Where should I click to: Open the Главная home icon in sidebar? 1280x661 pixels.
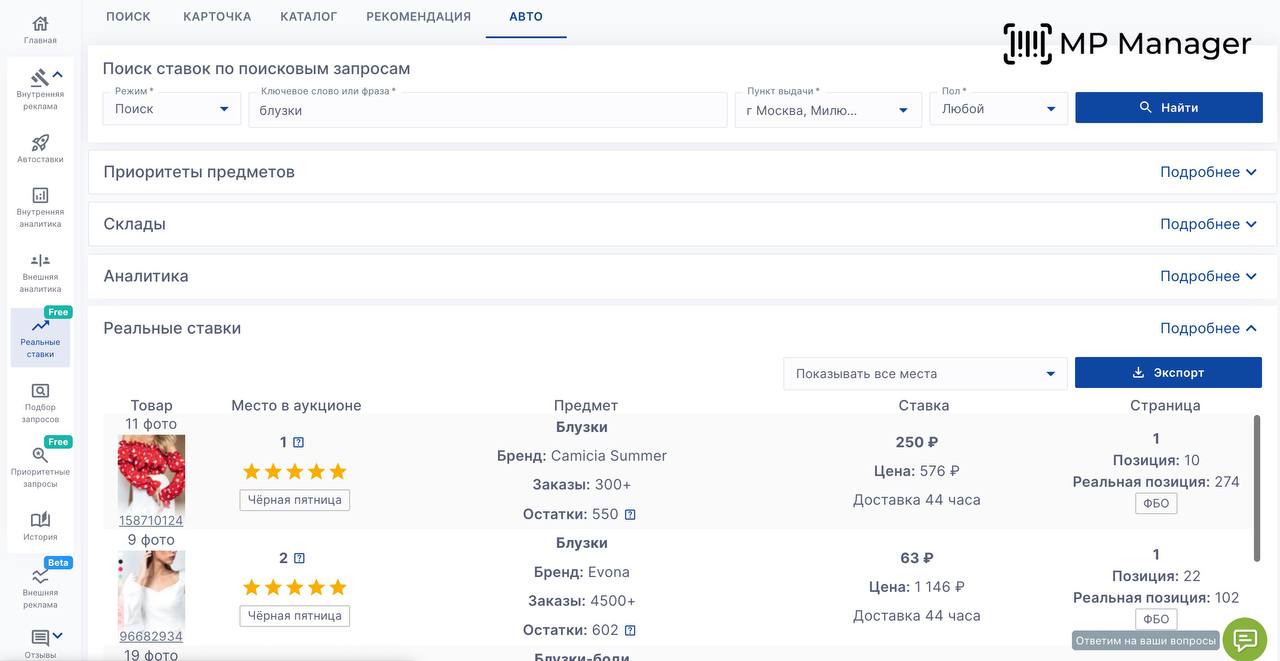[x=40, y=24]
